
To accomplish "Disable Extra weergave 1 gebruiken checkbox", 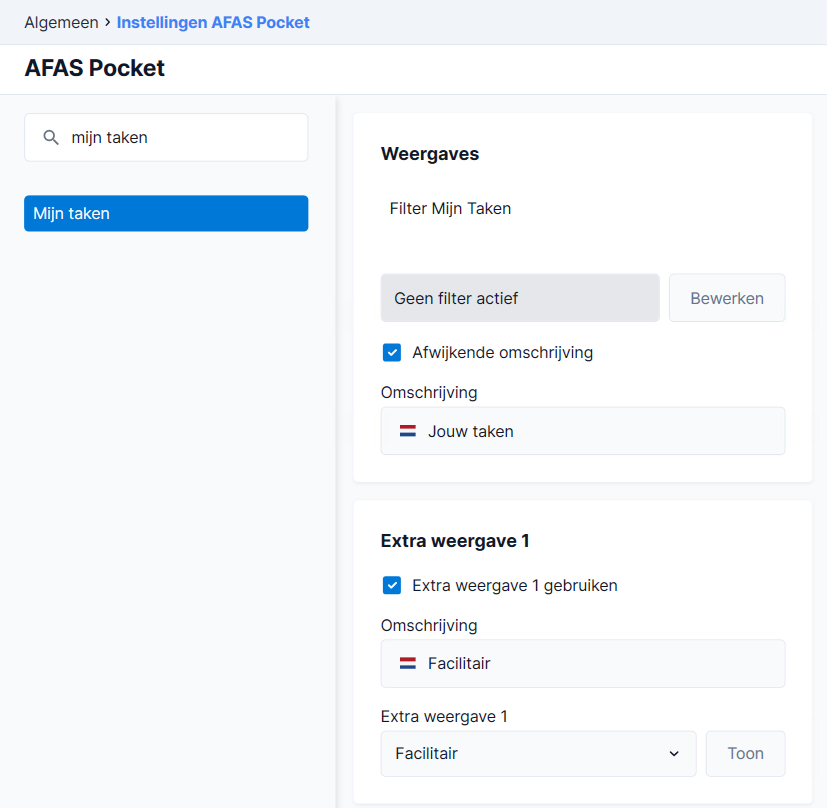I will pos(392,585).
